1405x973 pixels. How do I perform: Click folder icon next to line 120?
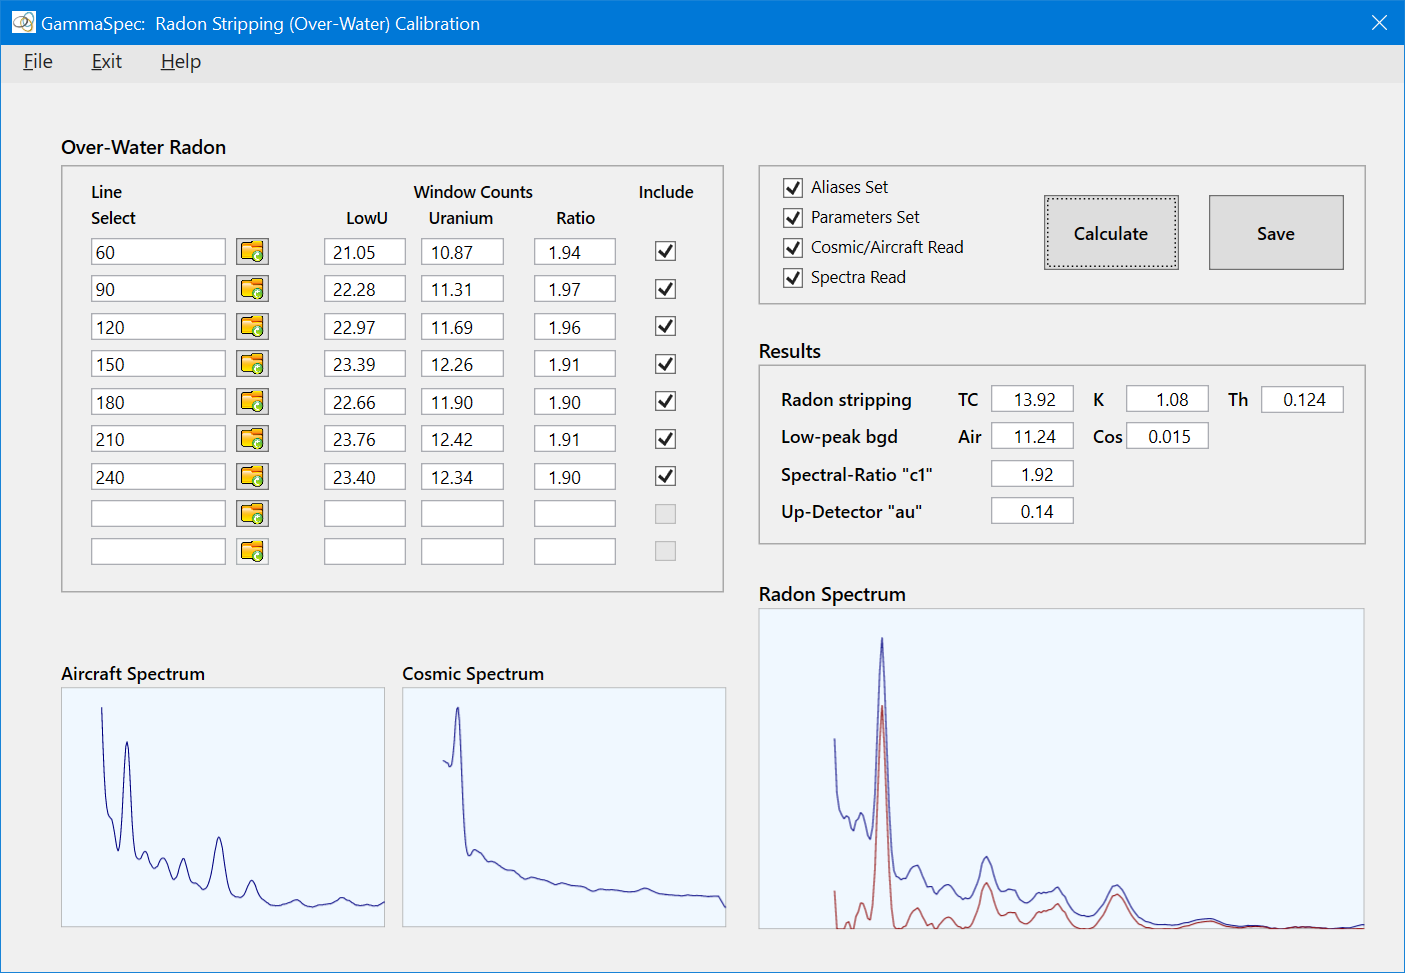click(x=252, y=327)
